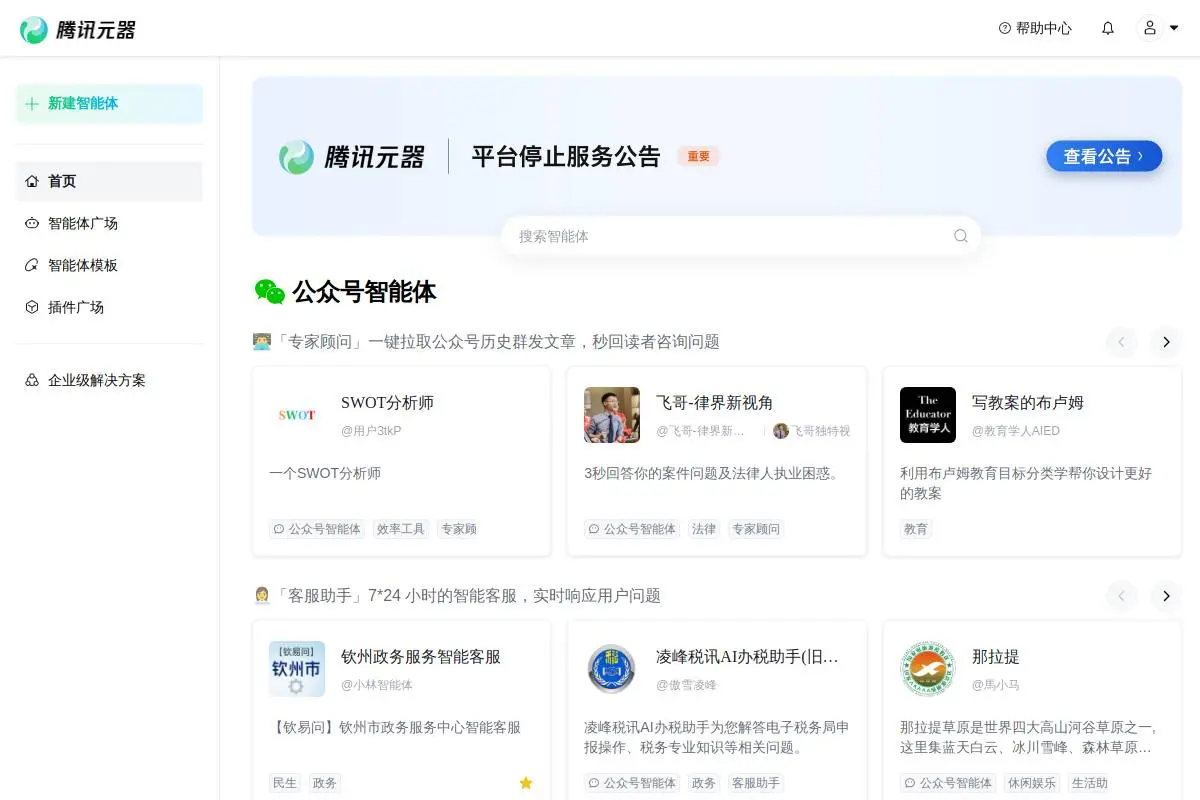
Task: Open the SWOT分析师 agent avatar
Action: click(x=297, y=415)
